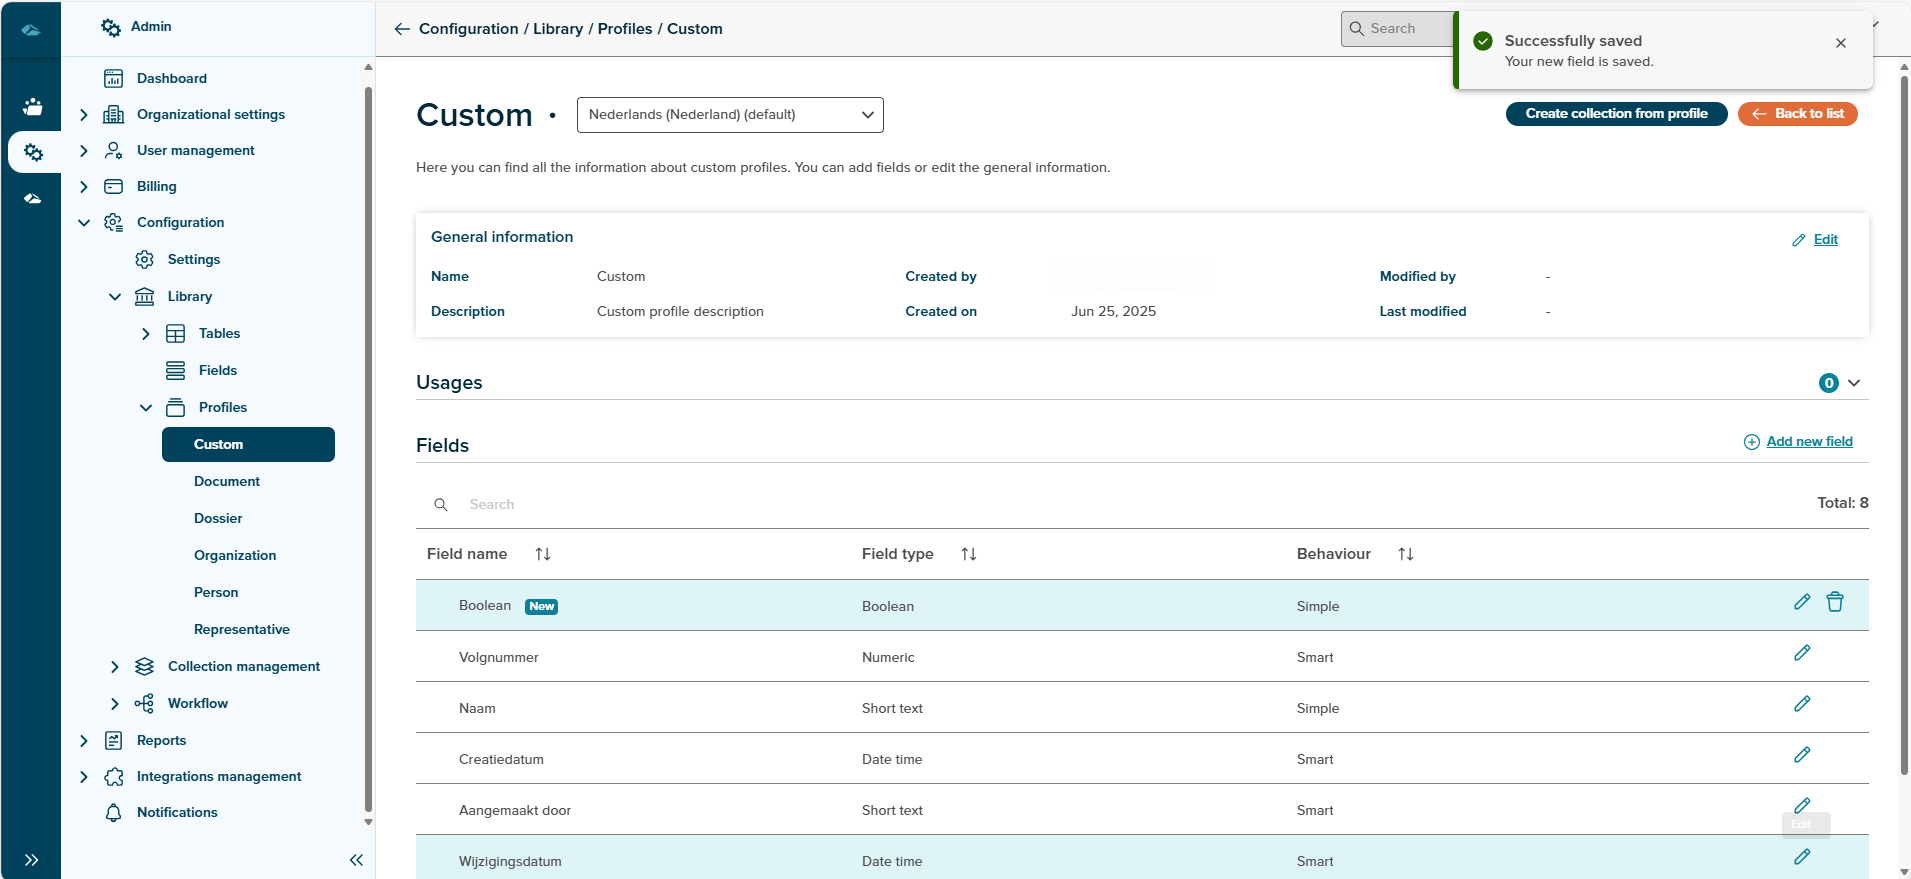Click the Edit general information link
1911x879 pixels.
tap(1824, 240)
